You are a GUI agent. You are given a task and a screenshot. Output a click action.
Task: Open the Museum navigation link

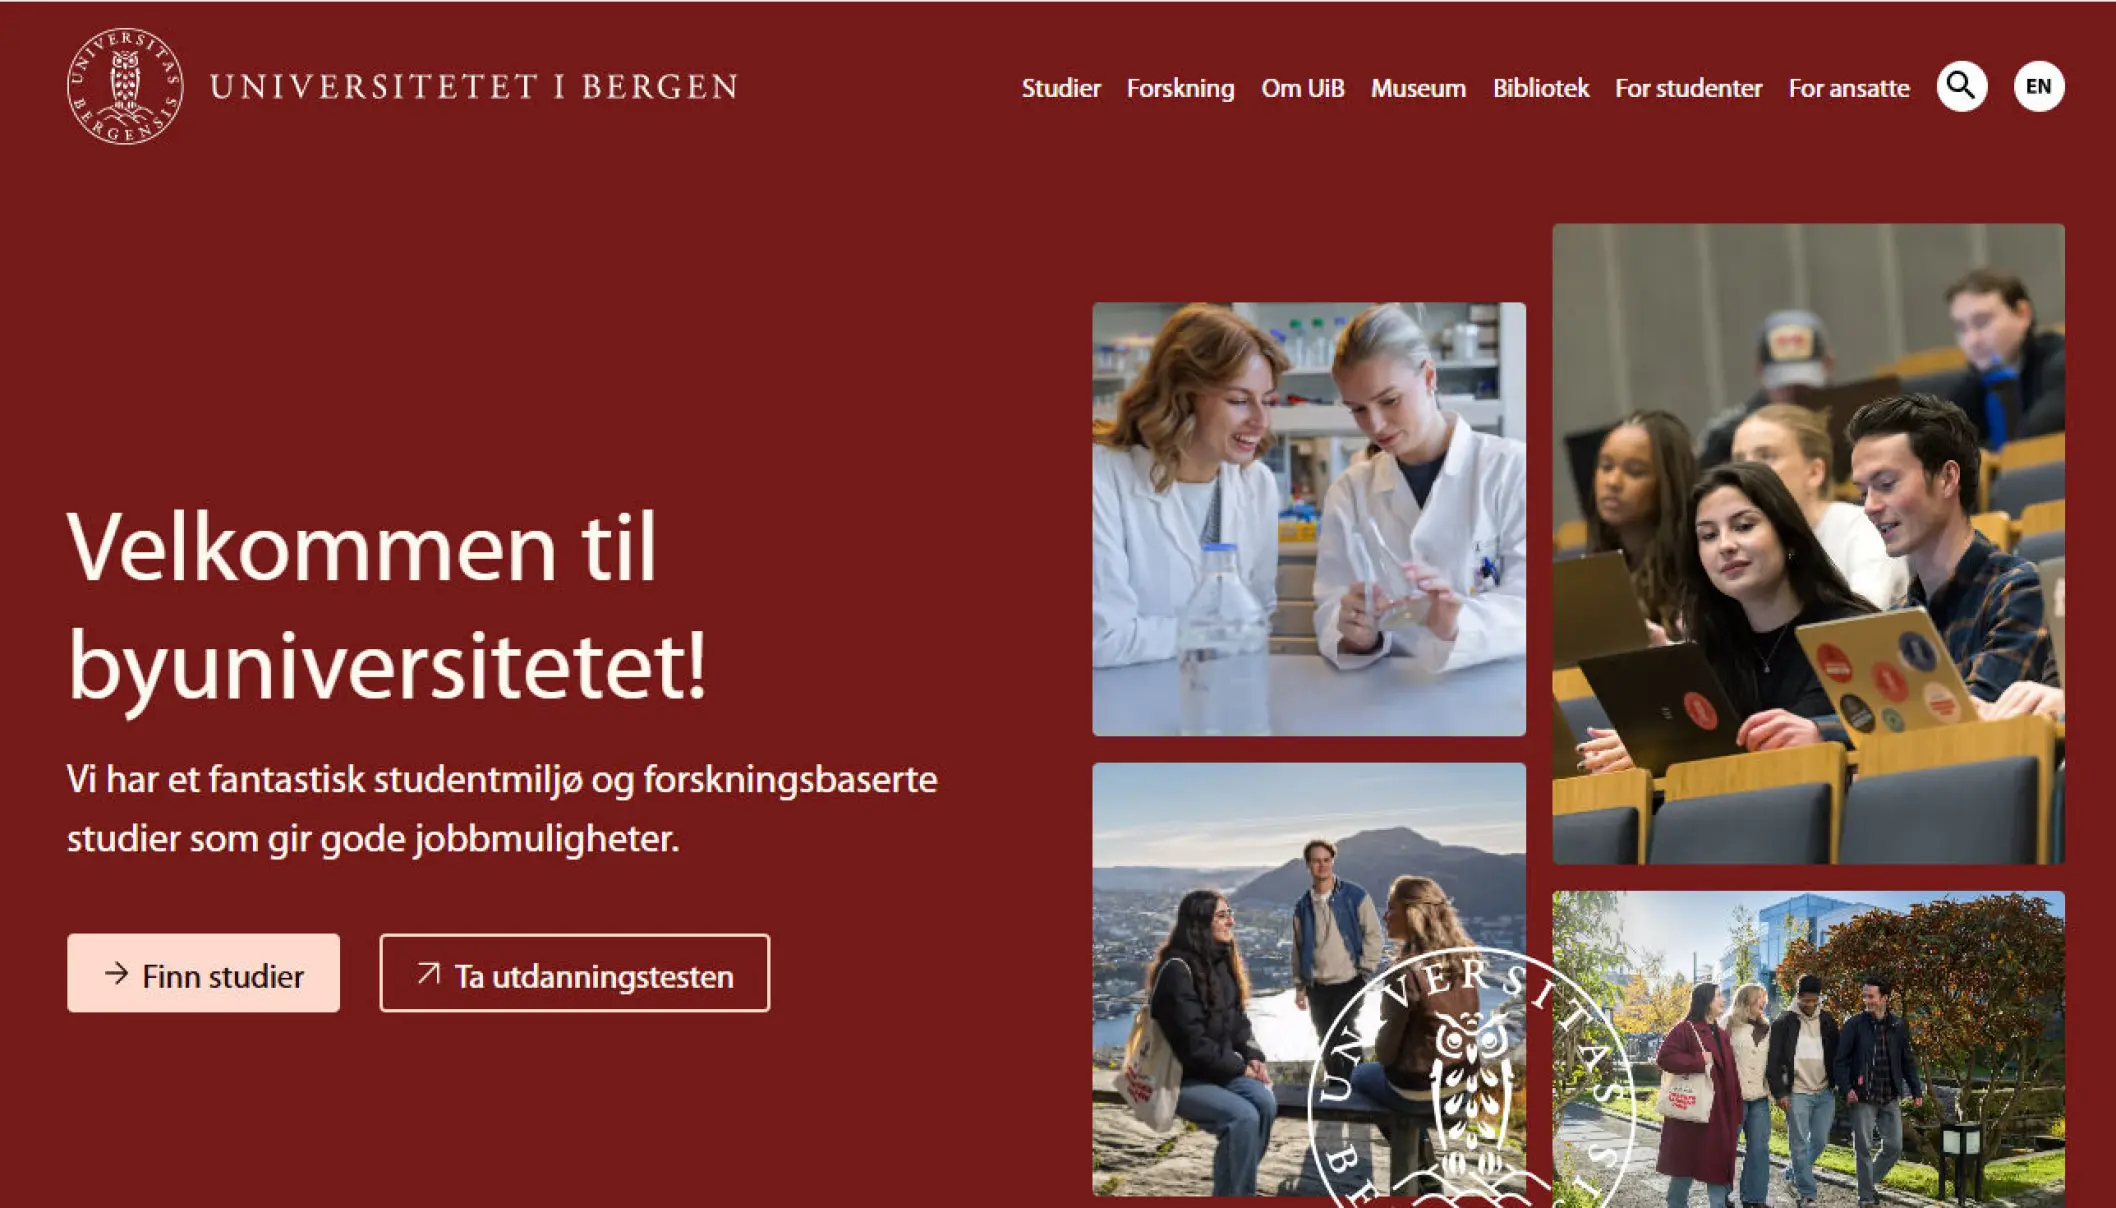coord(1418,88)
